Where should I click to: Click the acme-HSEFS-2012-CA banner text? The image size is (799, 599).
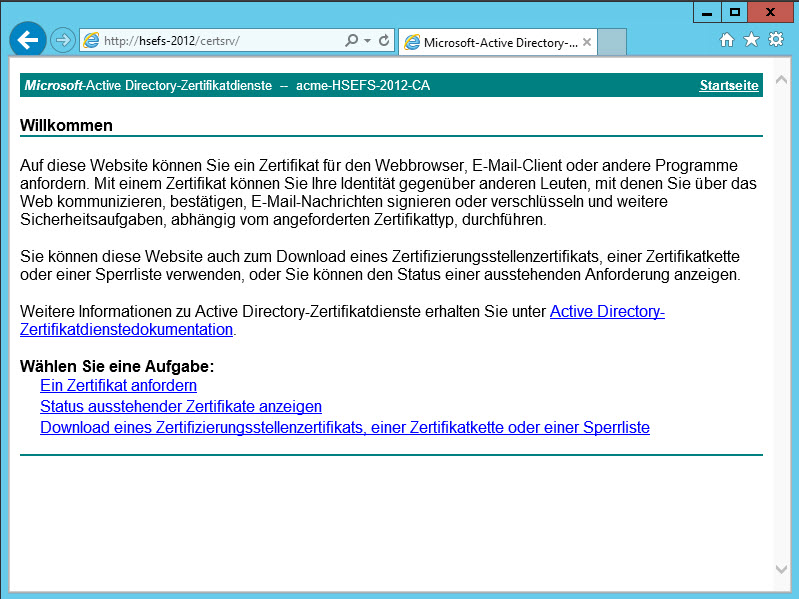coord(363,85)
